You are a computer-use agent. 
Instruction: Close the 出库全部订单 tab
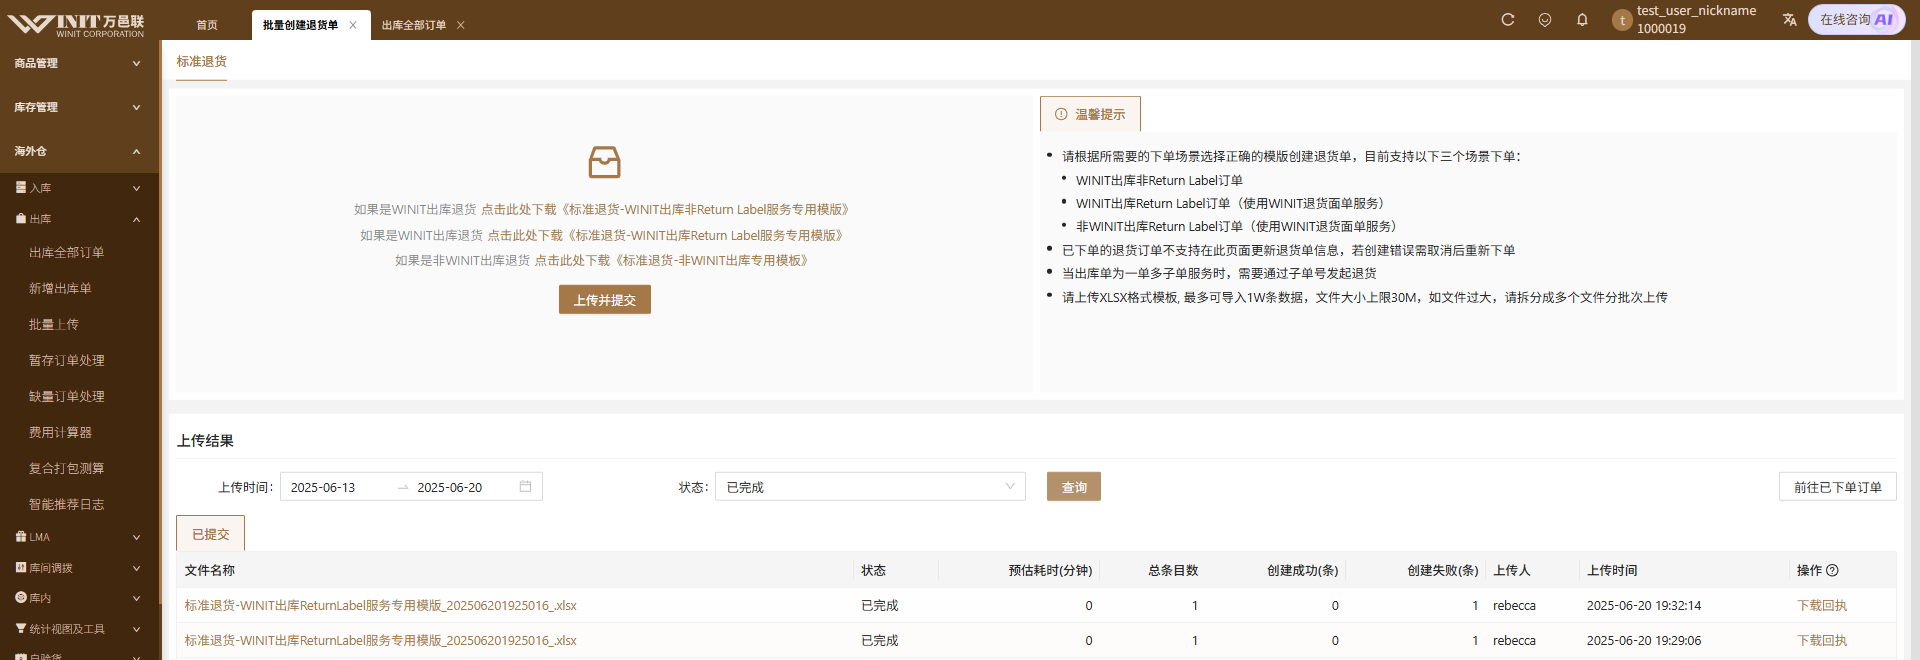point(461,25)
